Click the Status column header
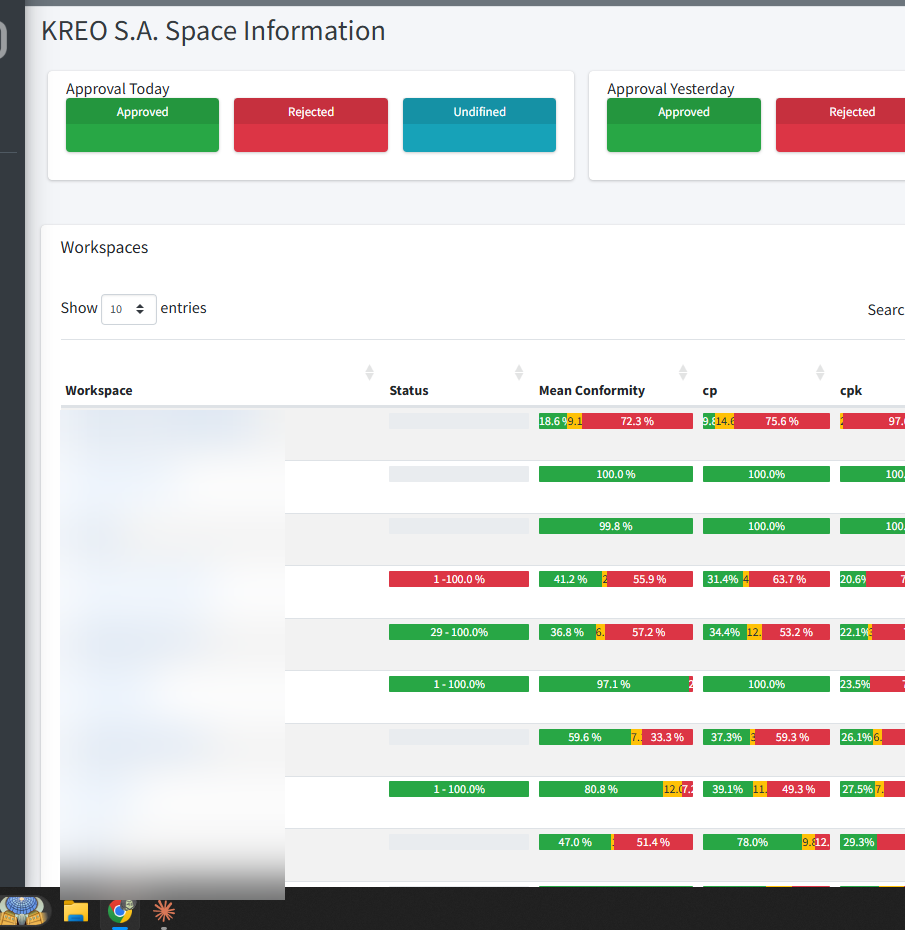This screenshot has height=930, width=905. (409, 391)
